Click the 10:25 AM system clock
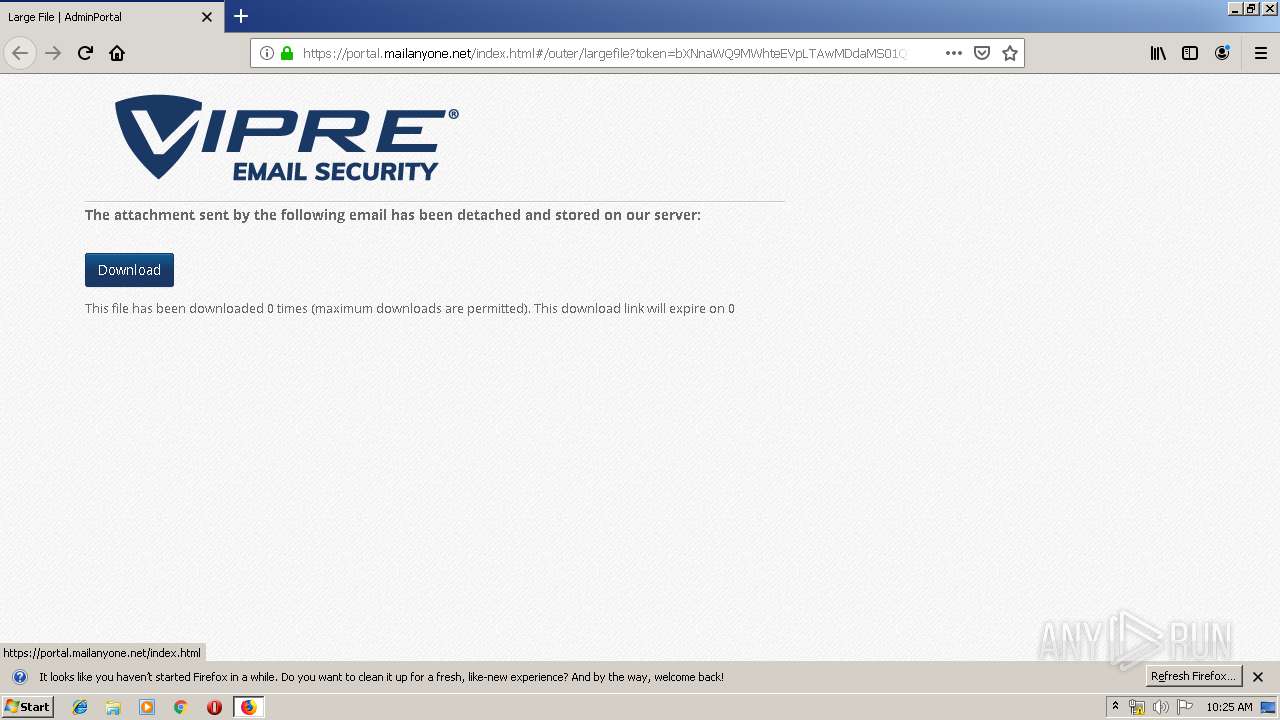This screenshot has width=1280, height=720. (x=1229, y=707)
